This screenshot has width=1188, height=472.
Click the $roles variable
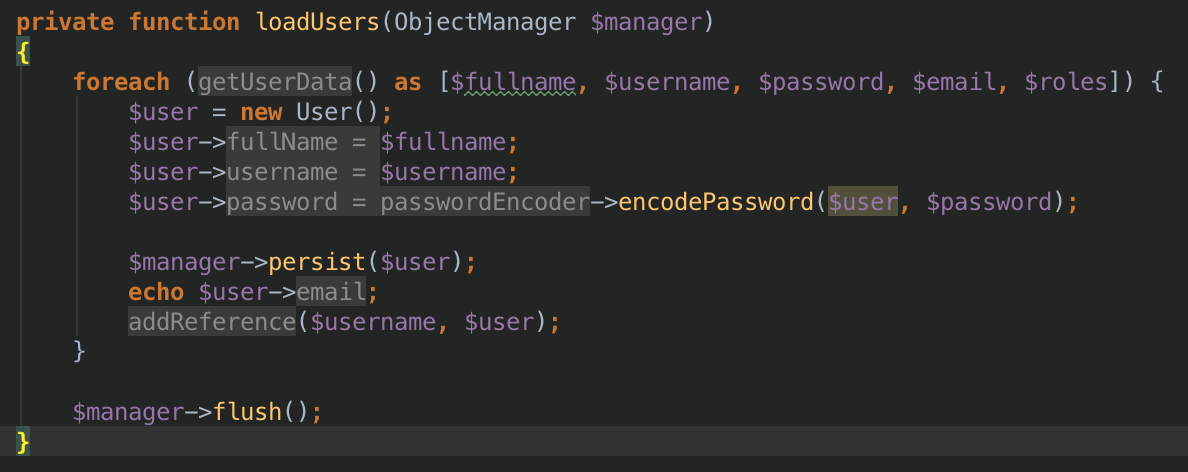[1066, 81]
